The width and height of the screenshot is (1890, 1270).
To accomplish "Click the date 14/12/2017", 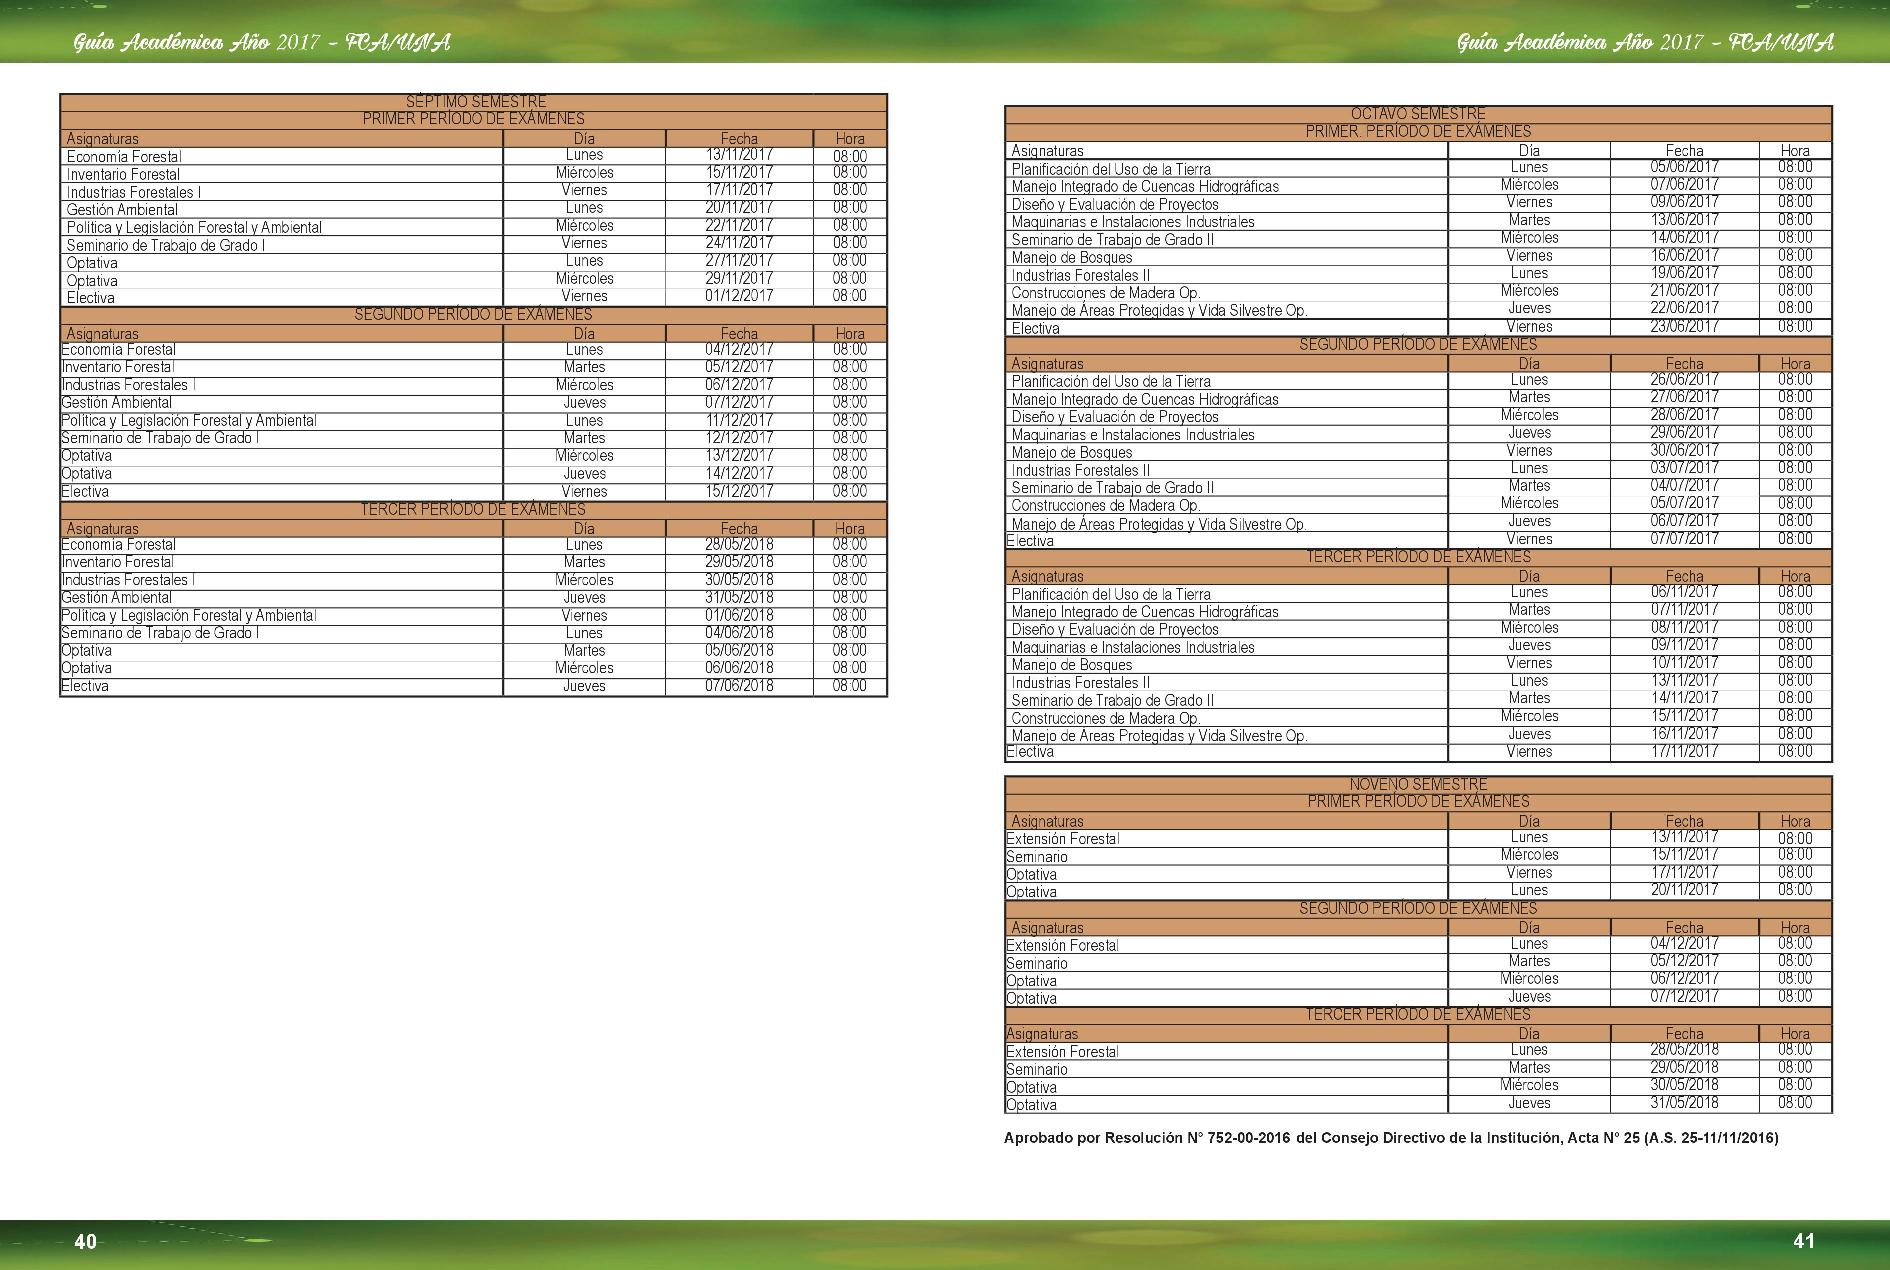I will coord(739,473).
